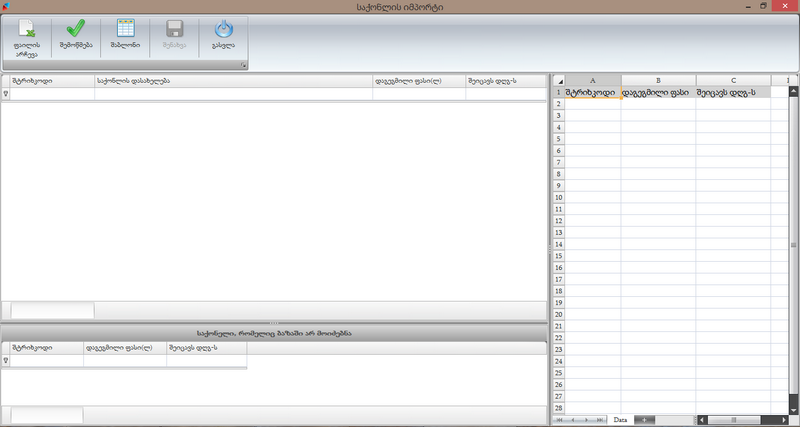Sort top grid by დაგეგმილი ფასი(ლ) header
The image size is (800, 427).
(418, 80)
